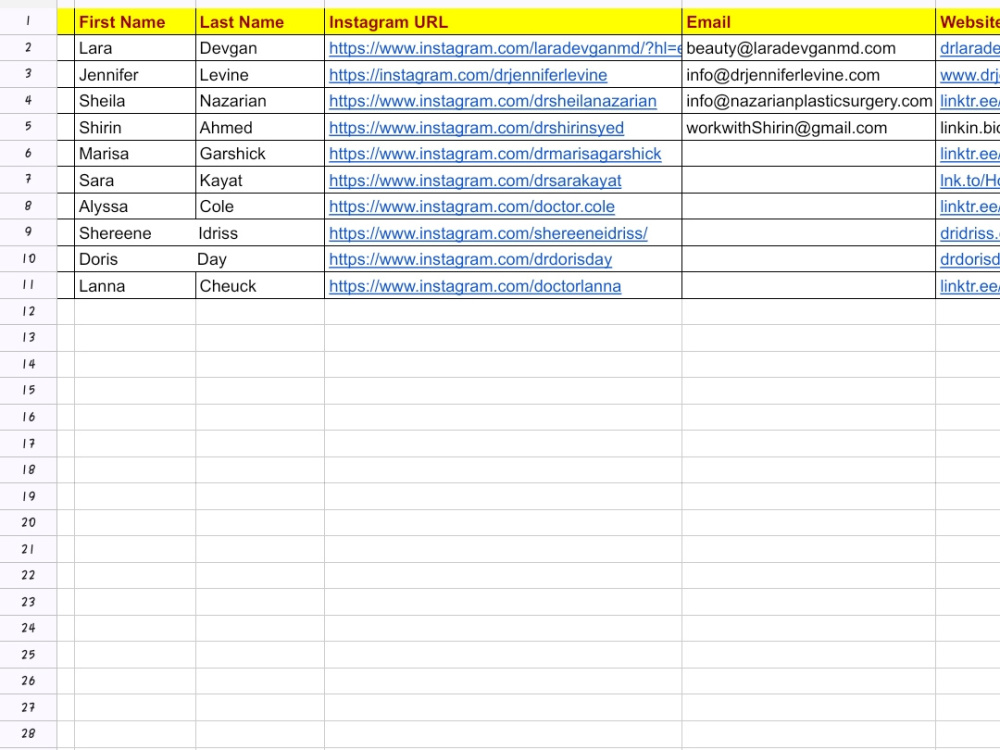Select the info@nazarianplasticsurgery.com cell
This screenshot has width=1000, height=750.
click(x=809, y=101)
